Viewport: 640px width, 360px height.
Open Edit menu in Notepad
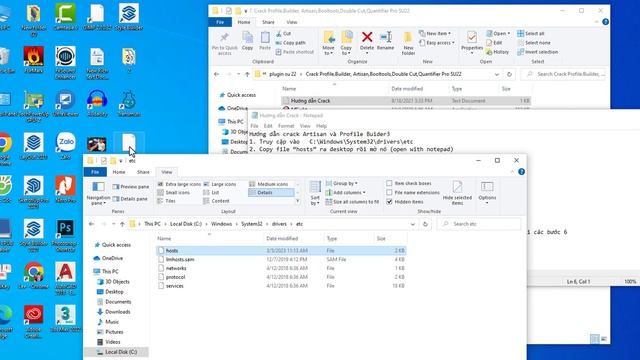click(x=268, y=126)
